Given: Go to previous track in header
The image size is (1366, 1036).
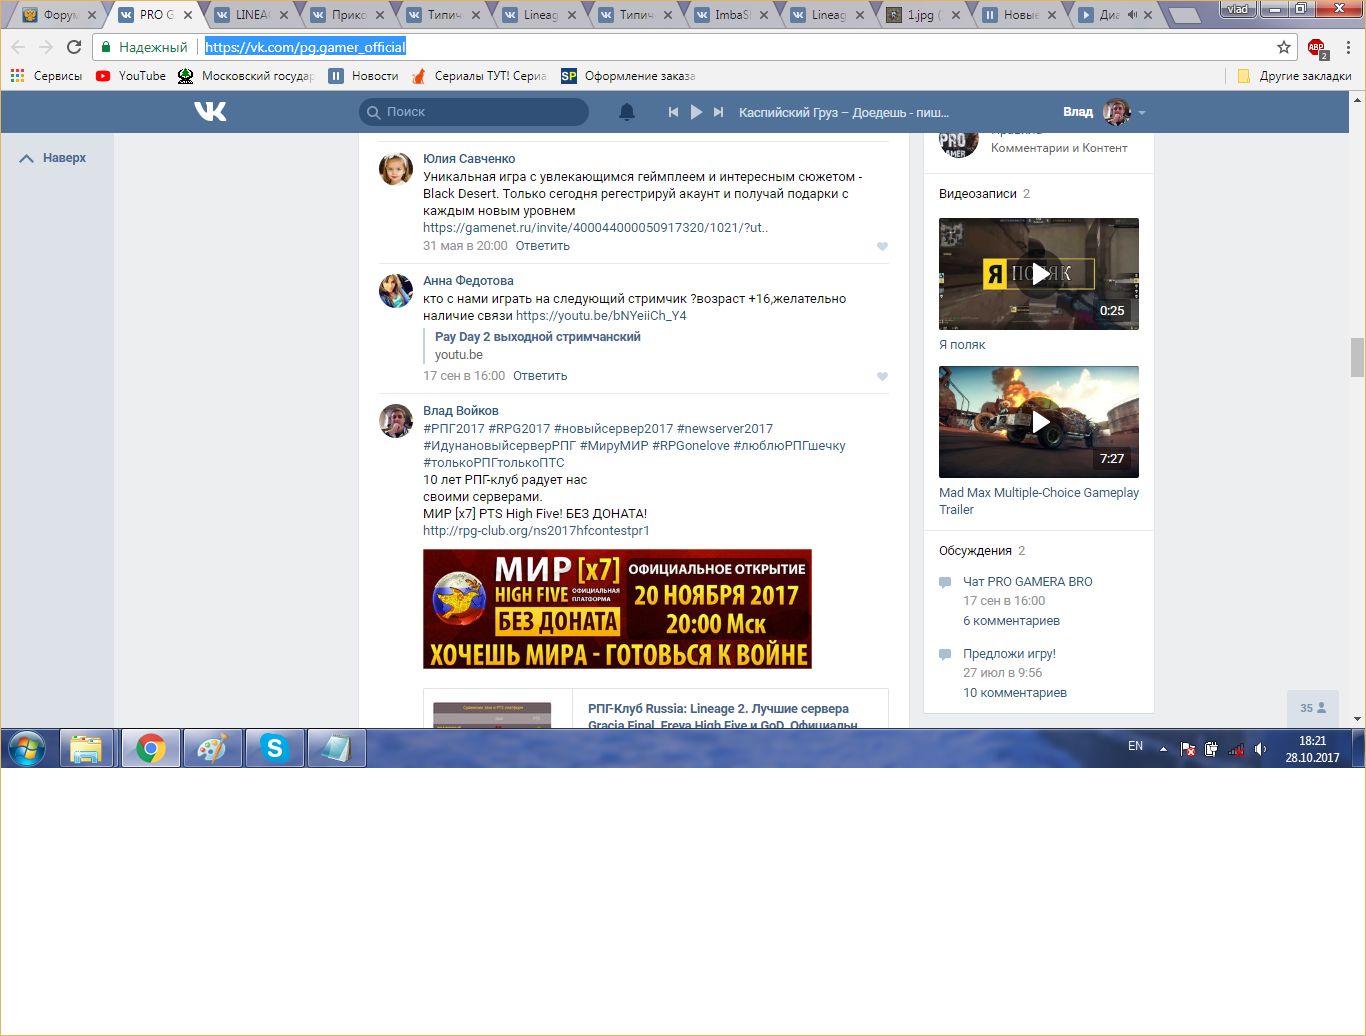Looking at the screenshot, I should 673,112.
